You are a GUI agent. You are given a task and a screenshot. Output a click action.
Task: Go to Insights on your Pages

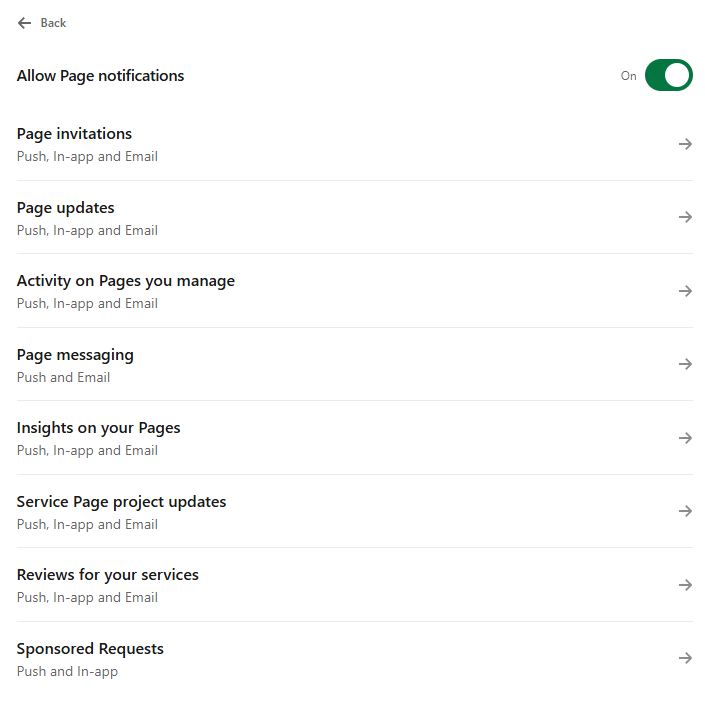click(x=99, y=428)
